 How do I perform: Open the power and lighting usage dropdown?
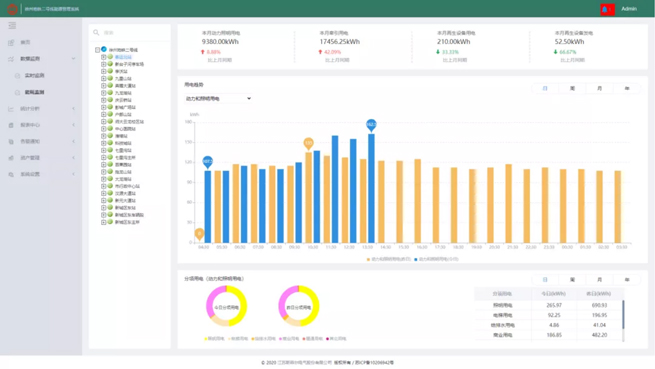coord(218,99)
